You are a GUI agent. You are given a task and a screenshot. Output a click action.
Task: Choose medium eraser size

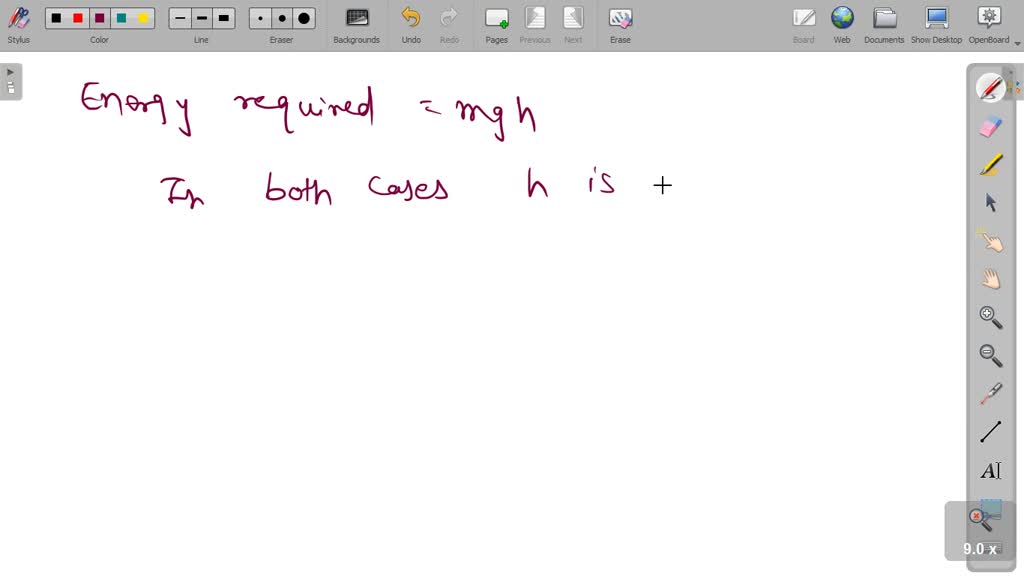282,18
